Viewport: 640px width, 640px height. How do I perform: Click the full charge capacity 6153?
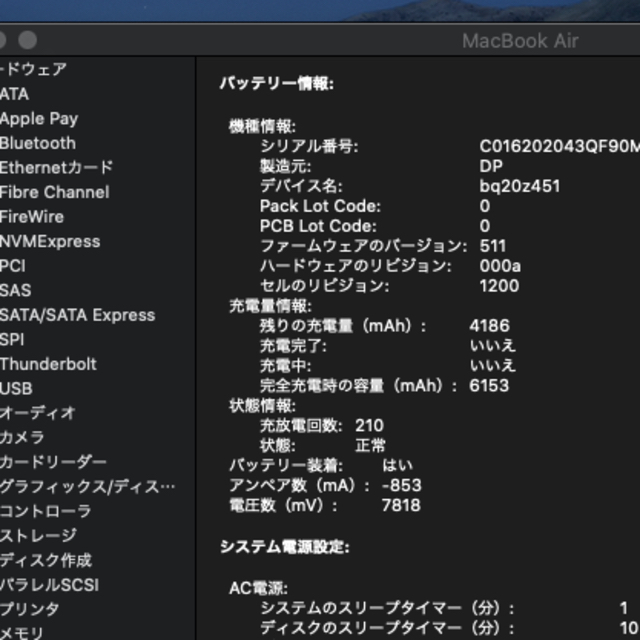point(489,386)
